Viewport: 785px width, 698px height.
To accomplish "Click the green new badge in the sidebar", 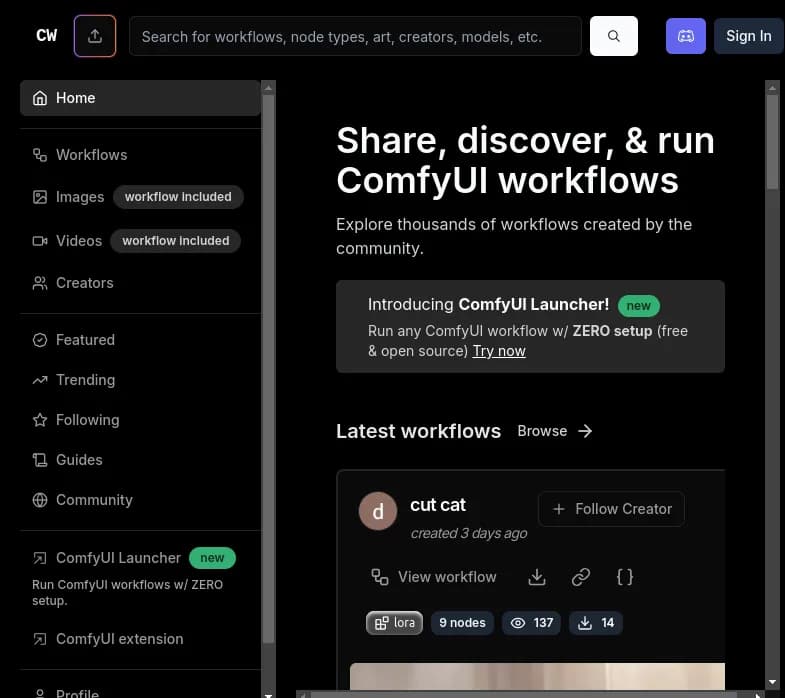I will click(x=212, y=558).
